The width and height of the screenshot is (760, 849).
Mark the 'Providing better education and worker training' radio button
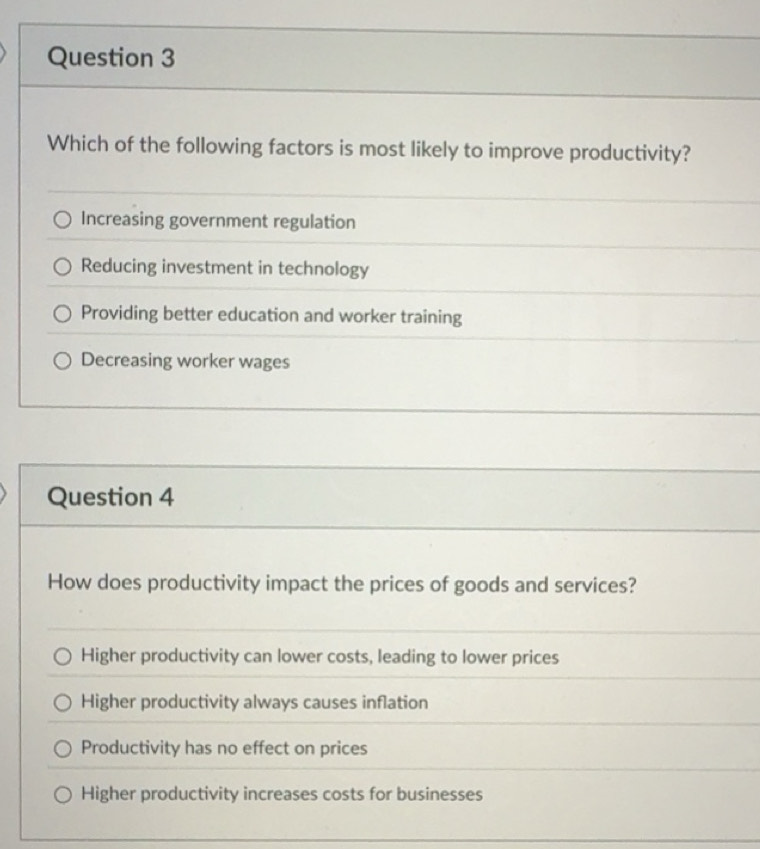pos(63,314)
